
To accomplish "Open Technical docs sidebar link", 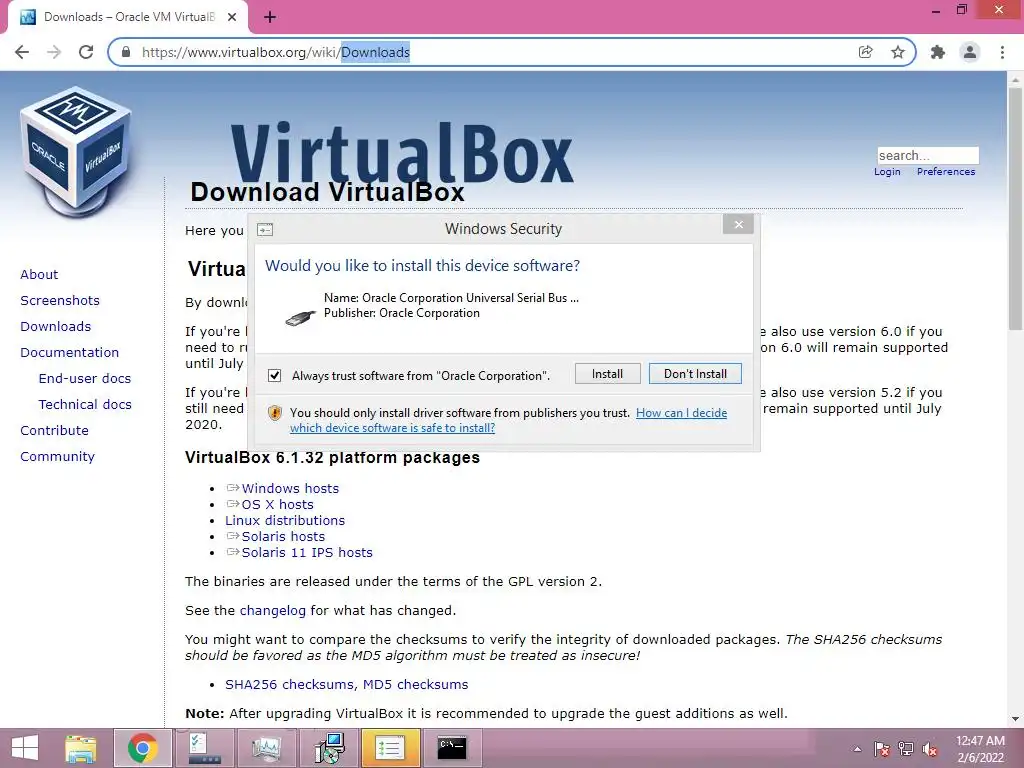I will click(85, 405).
